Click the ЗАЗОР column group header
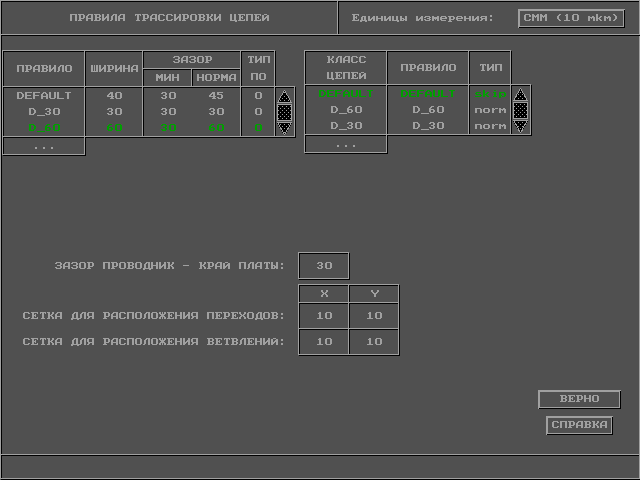The width and height of the screenshot is (640, 480). coord(192,60)
